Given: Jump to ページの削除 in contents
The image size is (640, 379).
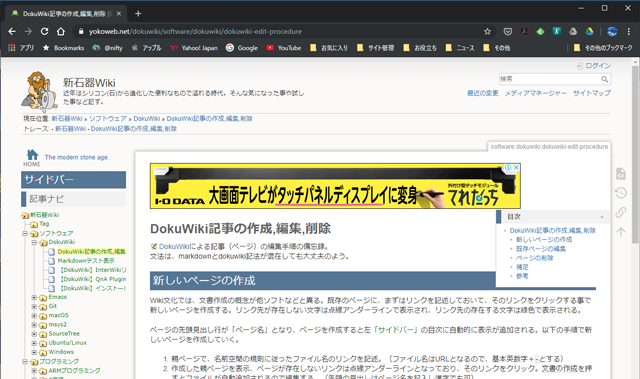Looking at the screenshot, I should (x=535, y=258).
